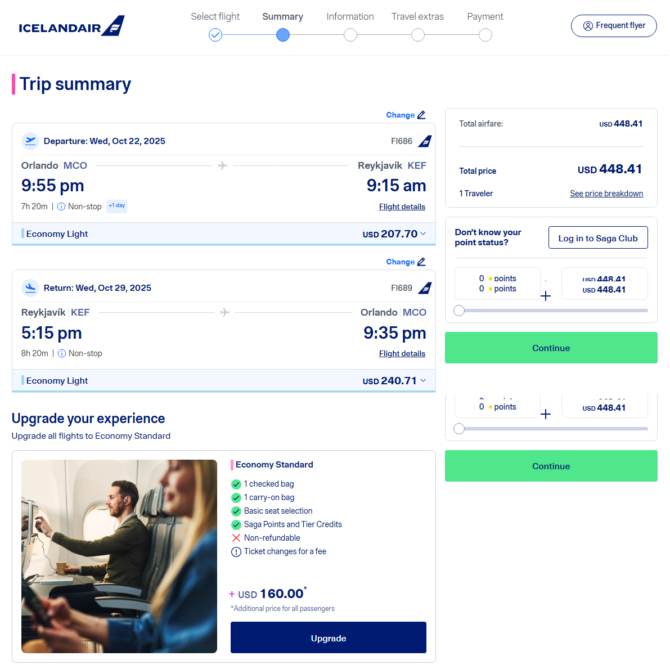Open See price breakdown
The image size is (670, 665).
click(x=606, y=194)
